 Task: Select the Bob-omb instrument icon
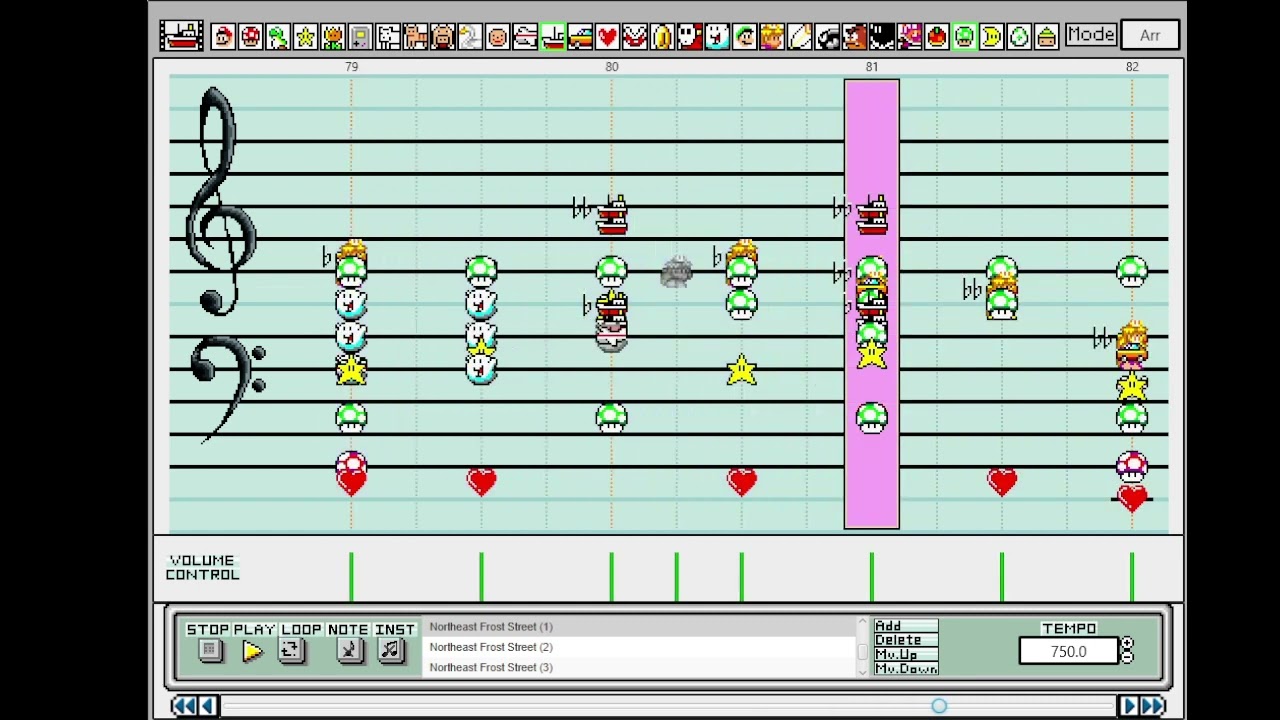click(x=882, y=36)
